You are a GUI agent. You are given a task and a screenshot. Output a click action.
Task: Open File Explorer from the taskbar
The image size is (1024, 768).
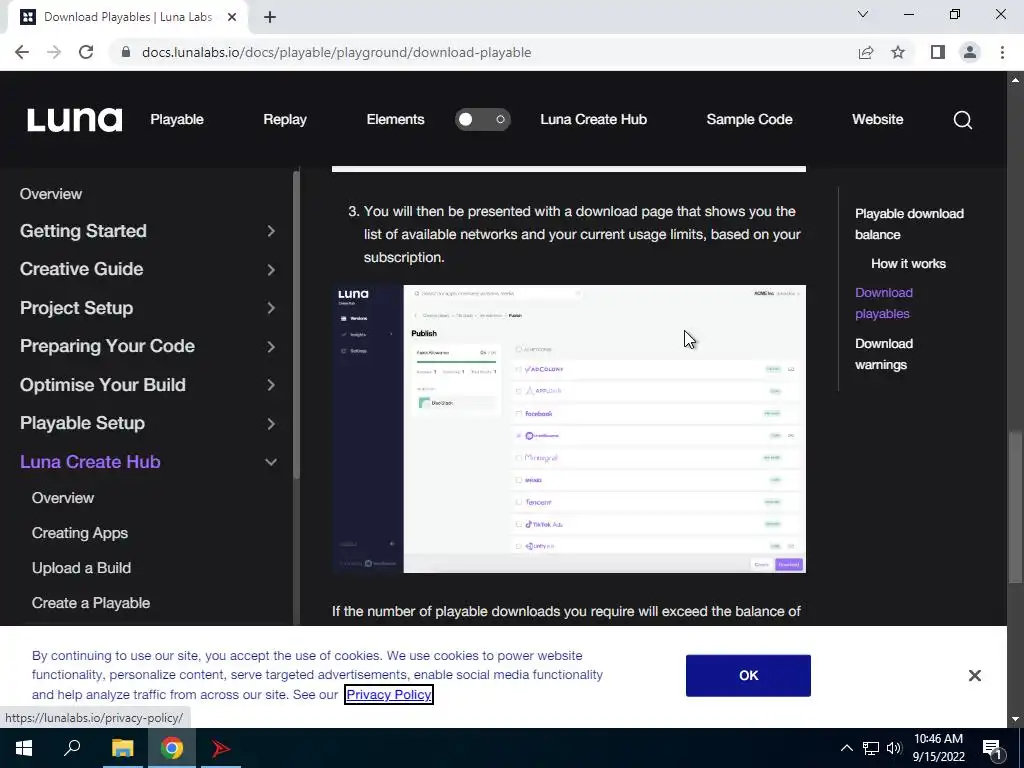tap(122, 748)
